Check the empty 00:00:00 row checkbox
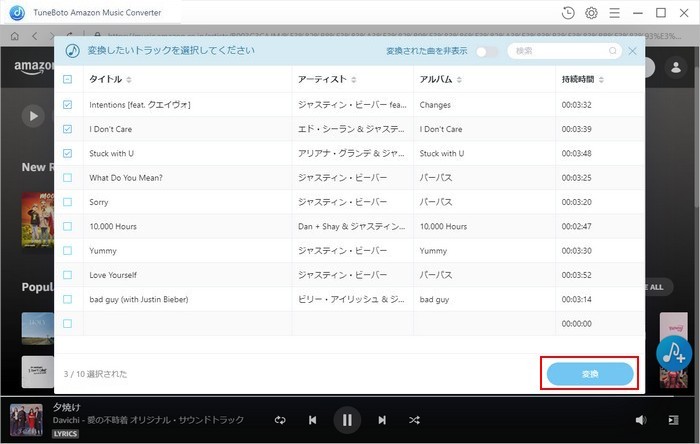 (x=67, y=324)
